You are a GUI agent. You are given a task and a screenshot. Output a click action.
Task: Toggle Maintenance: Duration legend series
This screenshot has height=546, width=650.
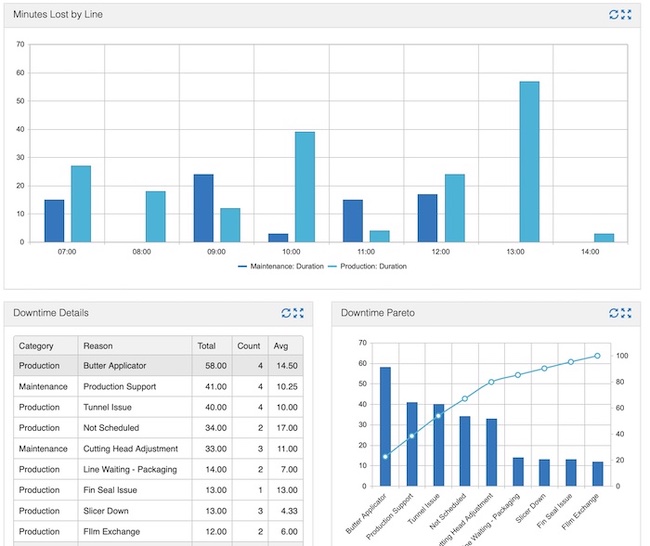coord(281,266)
